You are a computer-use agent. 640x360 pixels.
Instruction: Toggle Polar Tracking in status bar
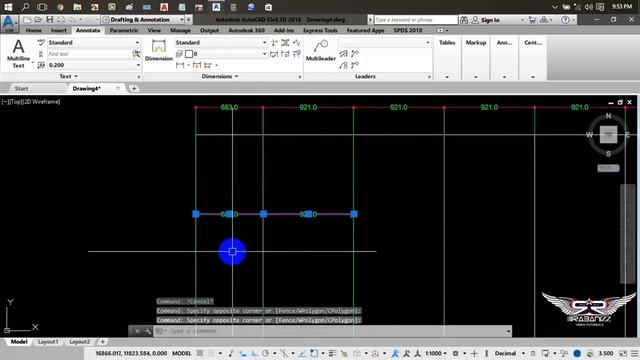[x=266, y=353]
